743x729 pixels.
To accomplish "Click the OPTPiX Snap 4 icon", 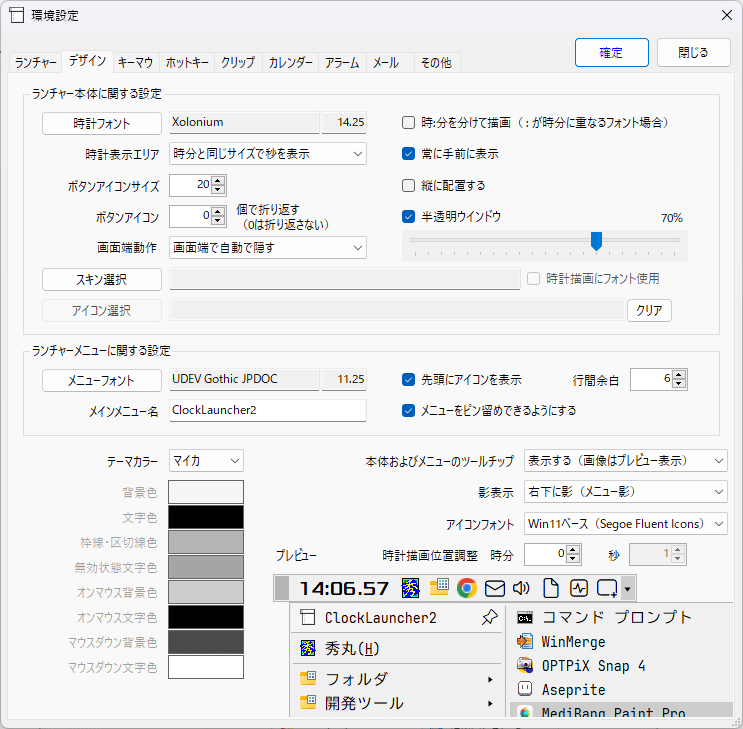I will 525,665.
